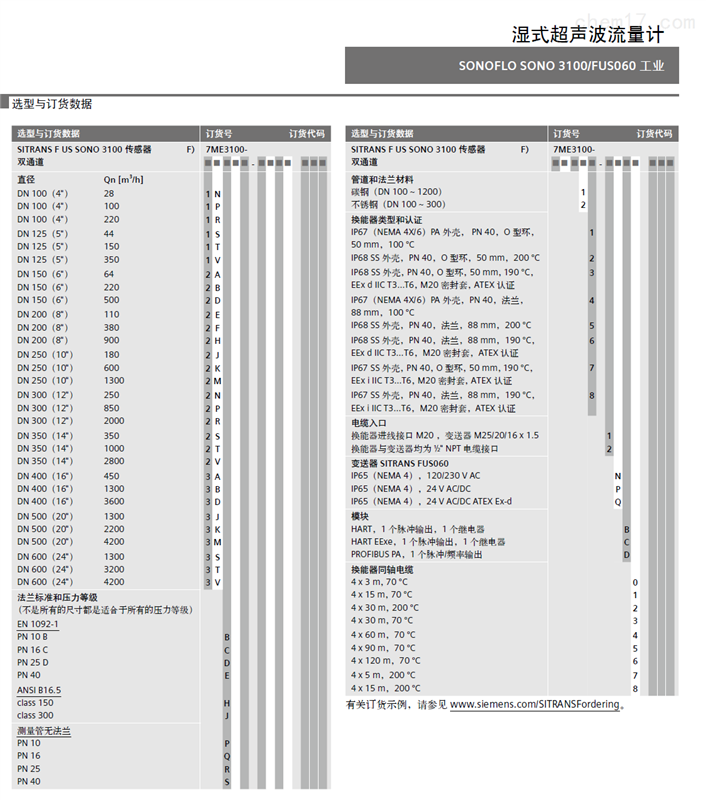Click the Qn value '500' for DN 150

coord(112,300)
